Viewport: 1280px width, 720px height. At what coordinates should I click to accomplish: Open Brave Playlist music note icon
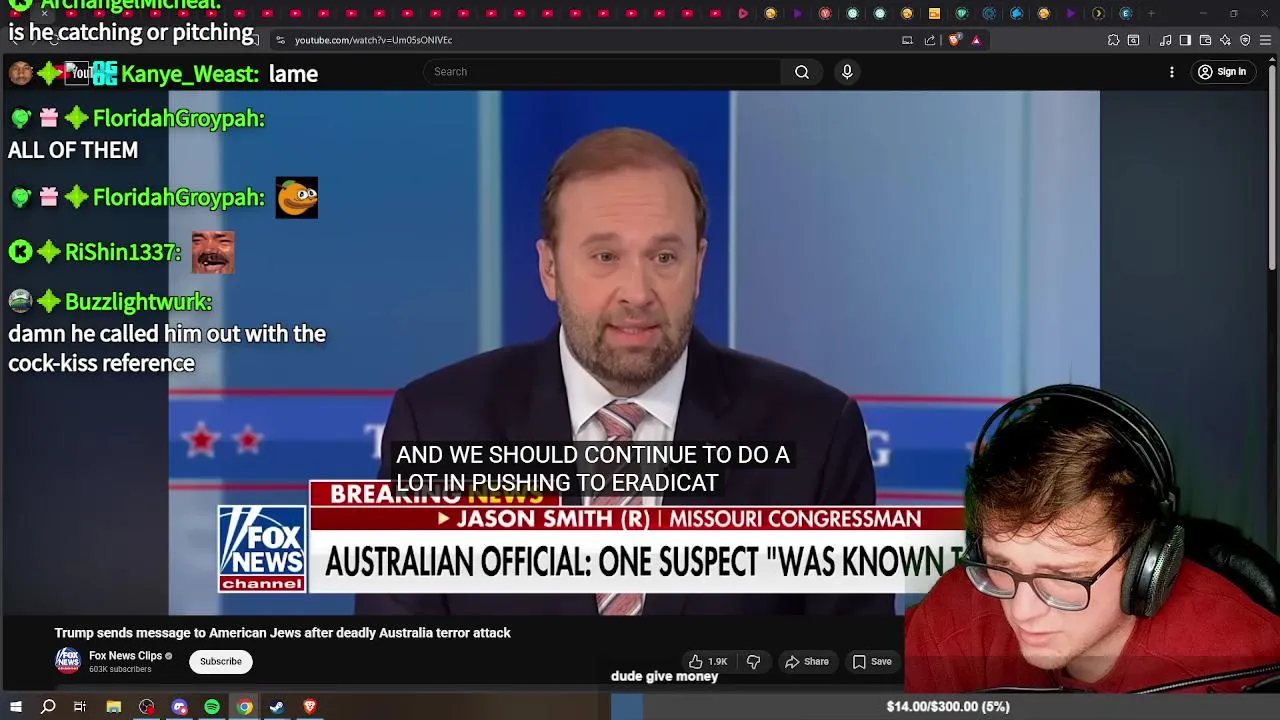click(1166, 40)
